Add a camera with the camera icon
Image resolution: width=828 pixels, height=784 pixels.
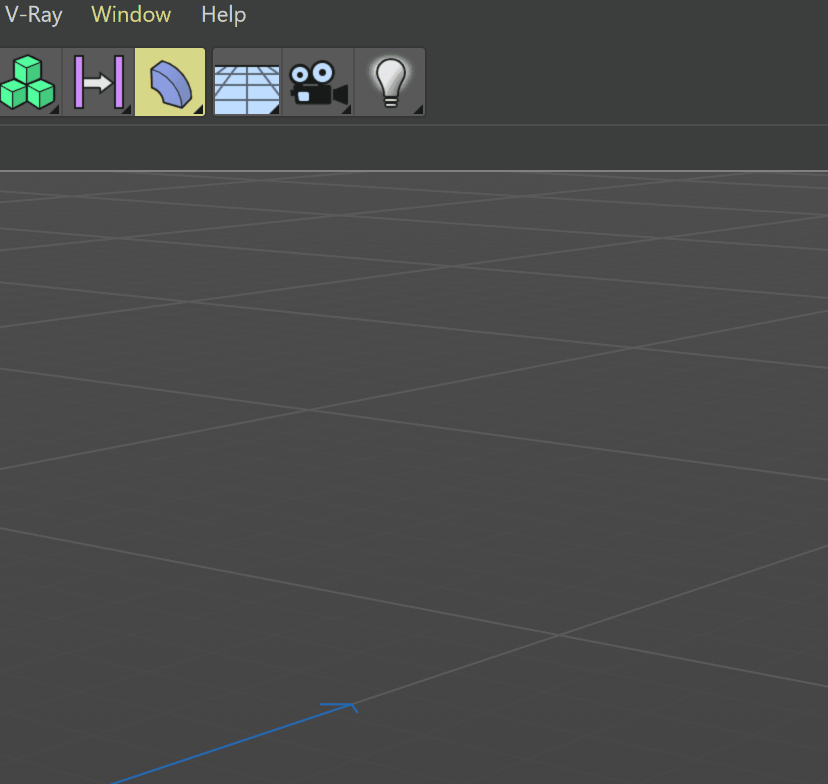coord(318,82)
